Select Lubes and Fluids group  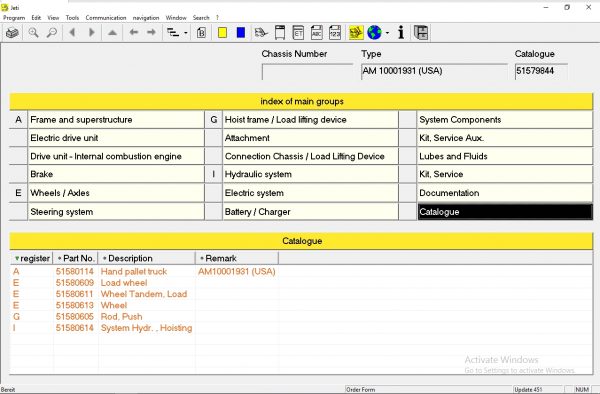[x=505, y=156]
